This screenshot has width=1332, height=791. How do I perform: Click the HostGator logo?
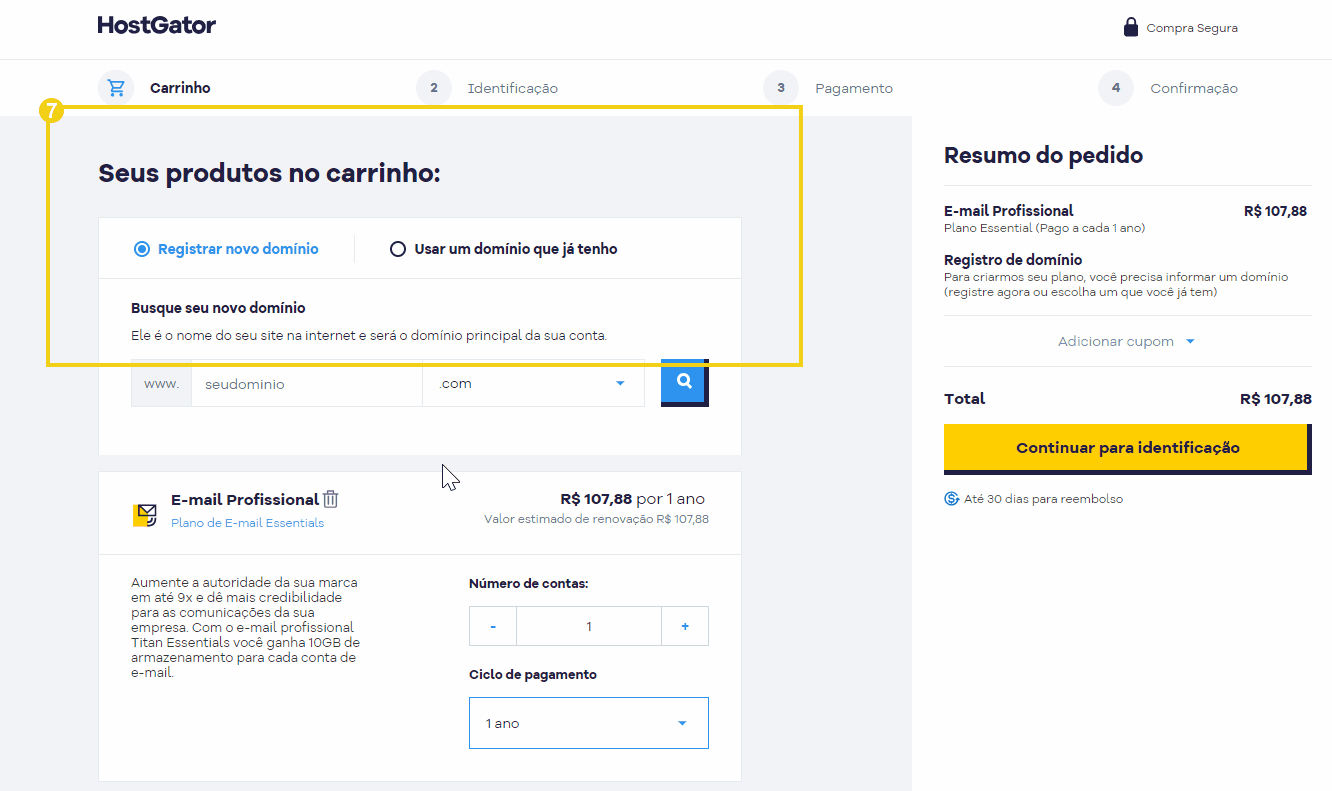point(156,25)
